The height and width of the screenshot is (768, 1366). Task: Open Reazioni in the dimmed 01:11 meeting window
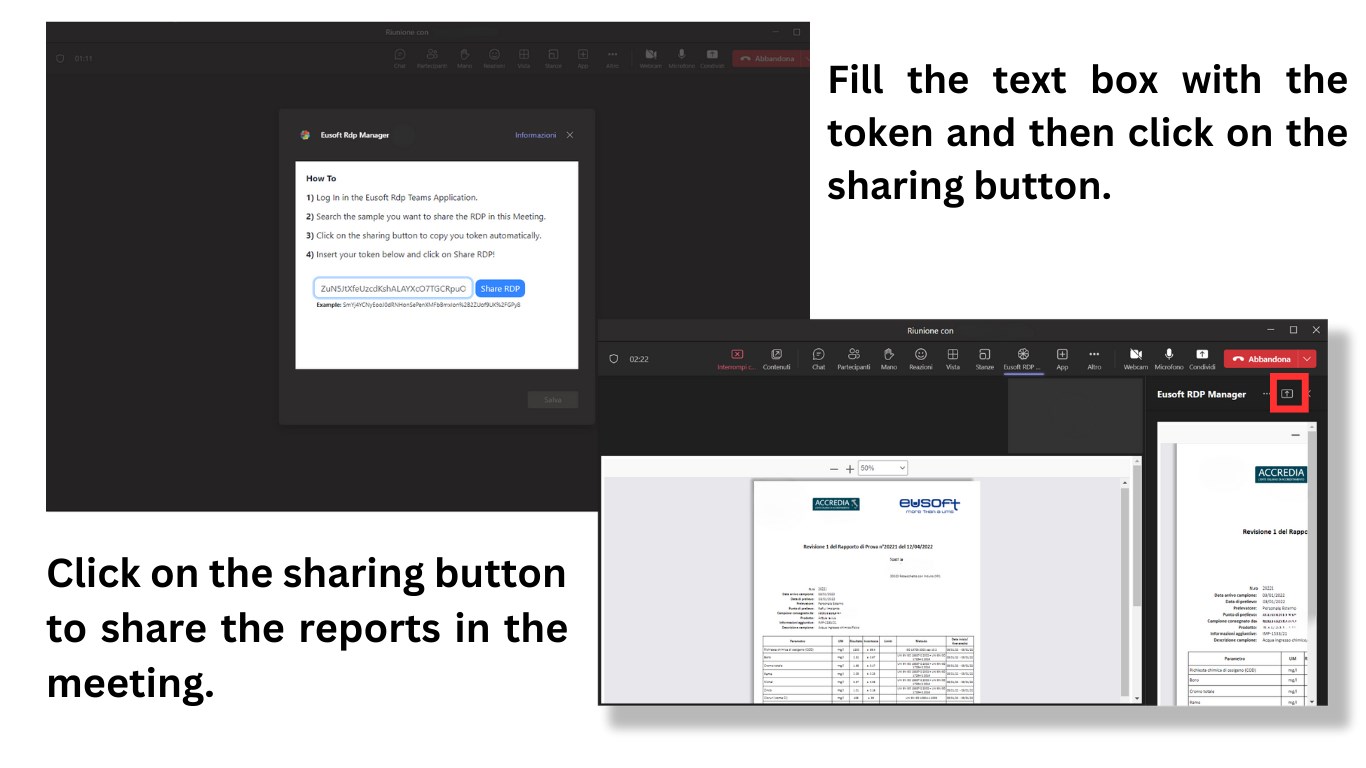[494, 58]
